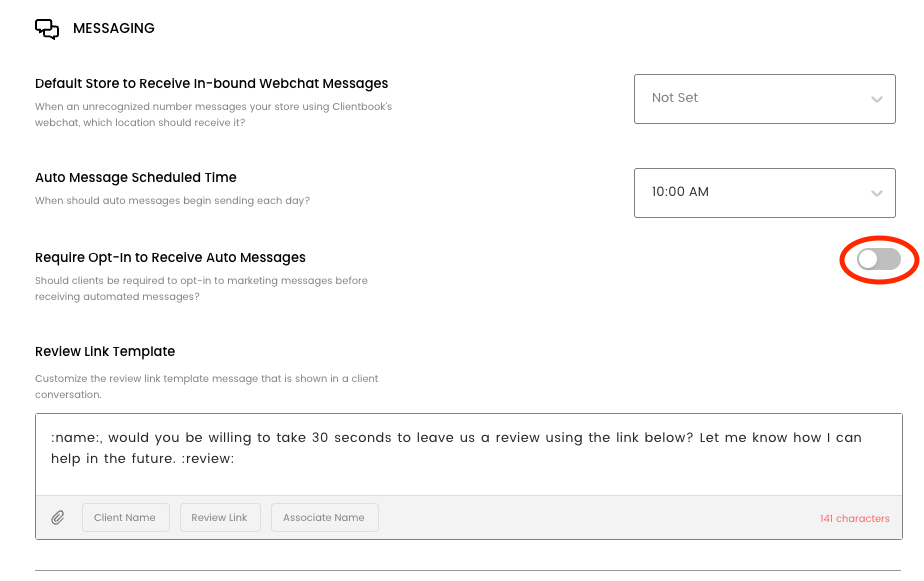Click the 'Require Opt-In to Receive Auto Messages' label
Viewport: 924px width, 581px height.
pyautogui.click(x=170, y=258)
